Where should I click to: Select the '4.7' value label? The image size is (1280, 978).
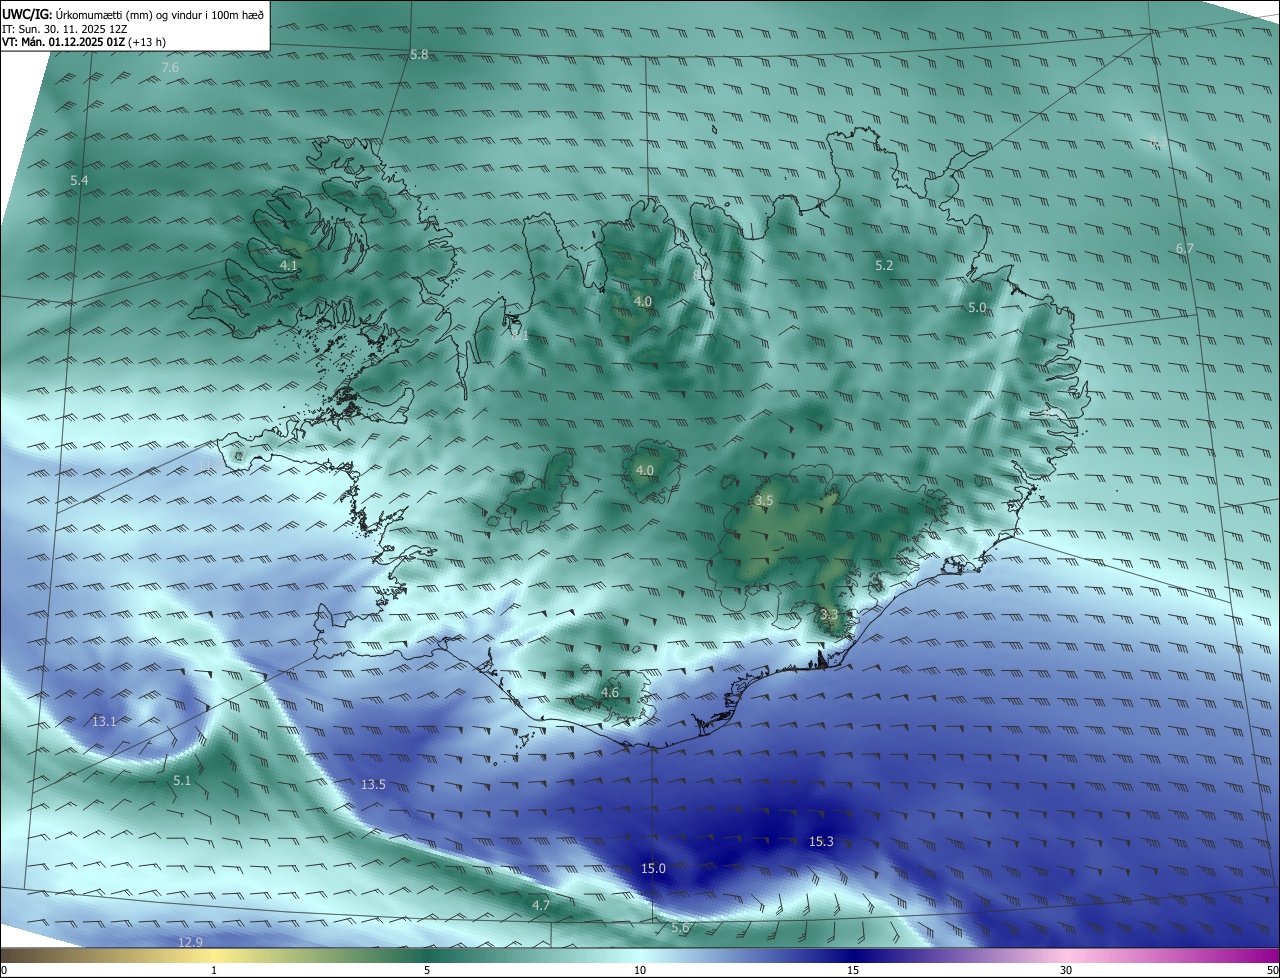tap(540, 905)
